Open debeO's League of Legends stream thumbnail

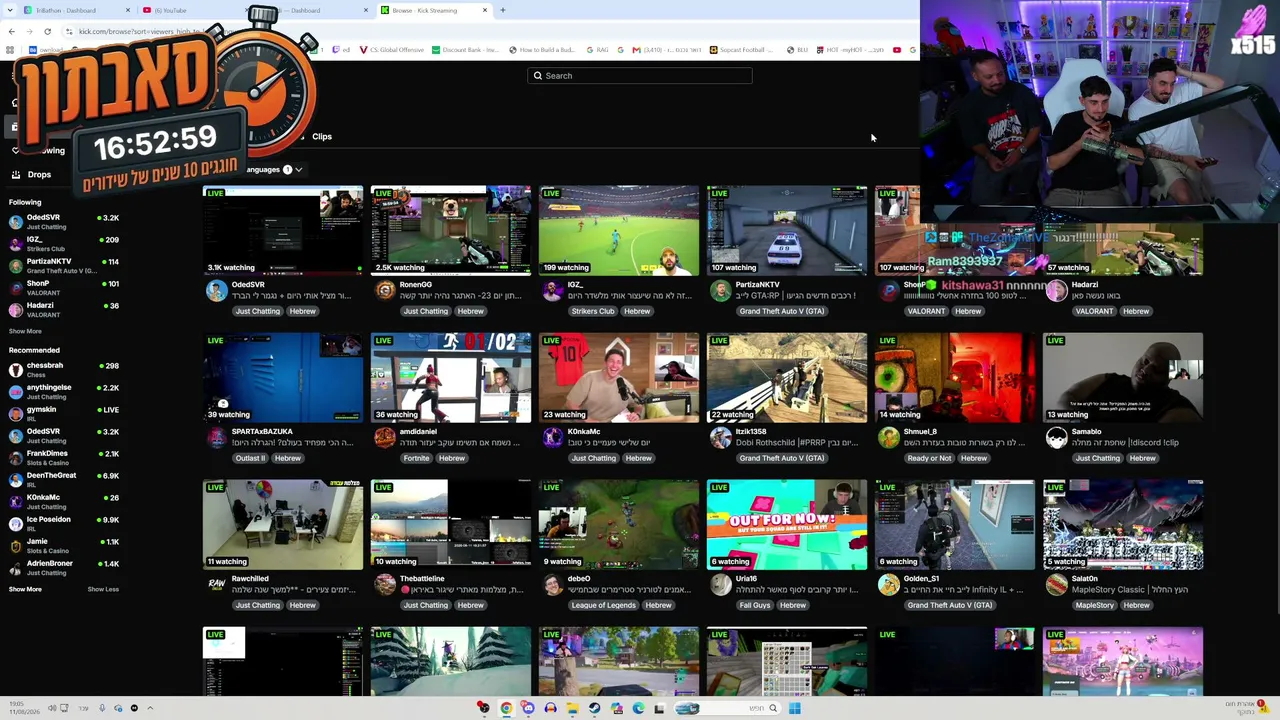pyautogui.click(x=619, y=524)
